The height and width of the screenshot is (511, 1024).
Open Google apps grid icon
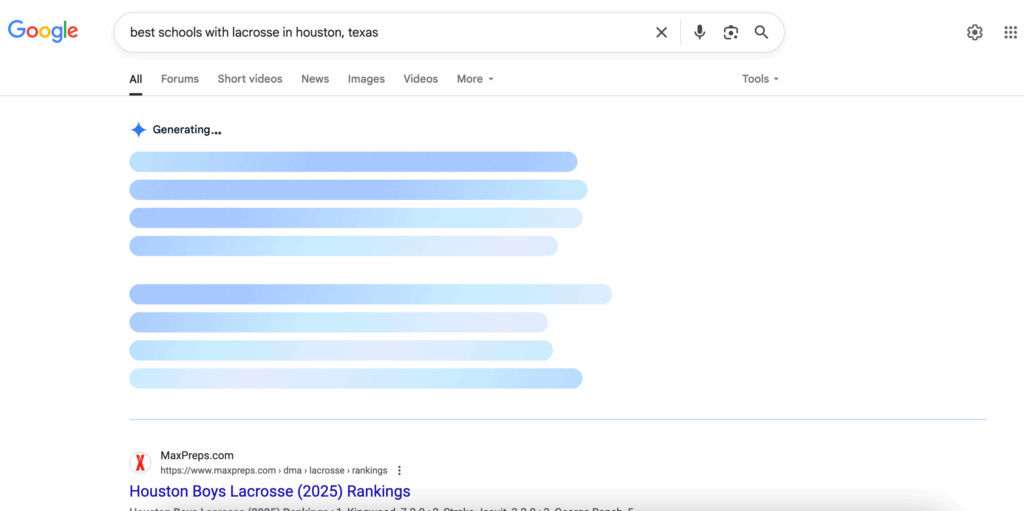[1010, 32]
